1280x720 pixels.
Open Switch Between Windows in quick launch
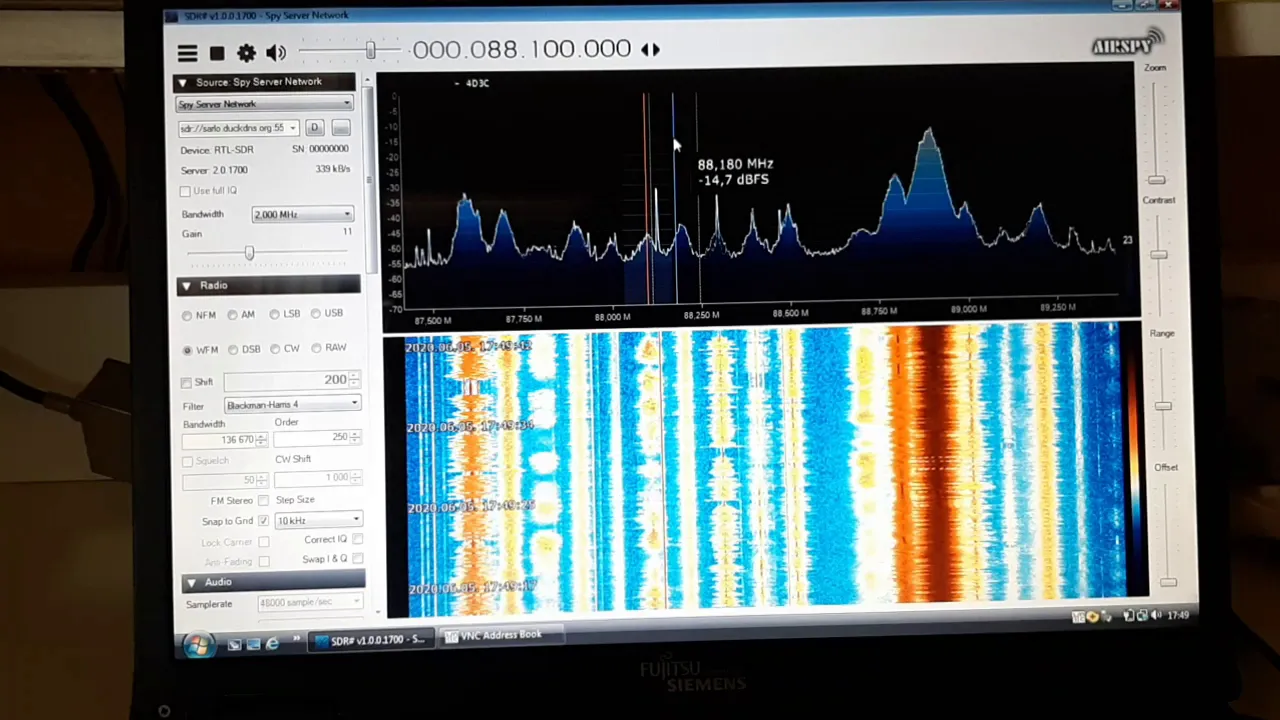(253, 645)
